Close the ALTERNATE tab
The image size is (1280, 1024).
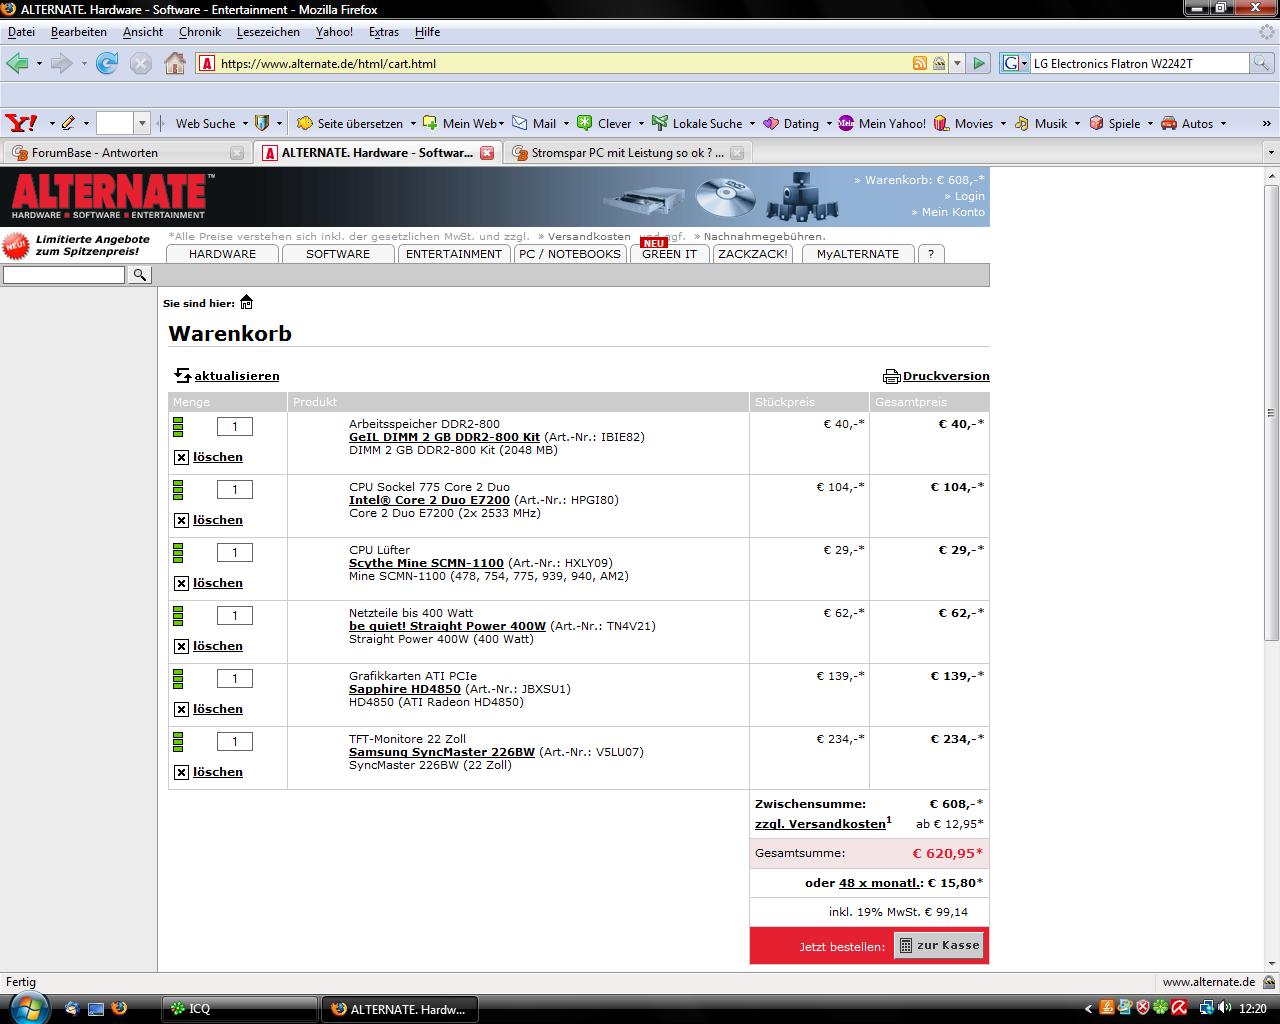point(487,153)
